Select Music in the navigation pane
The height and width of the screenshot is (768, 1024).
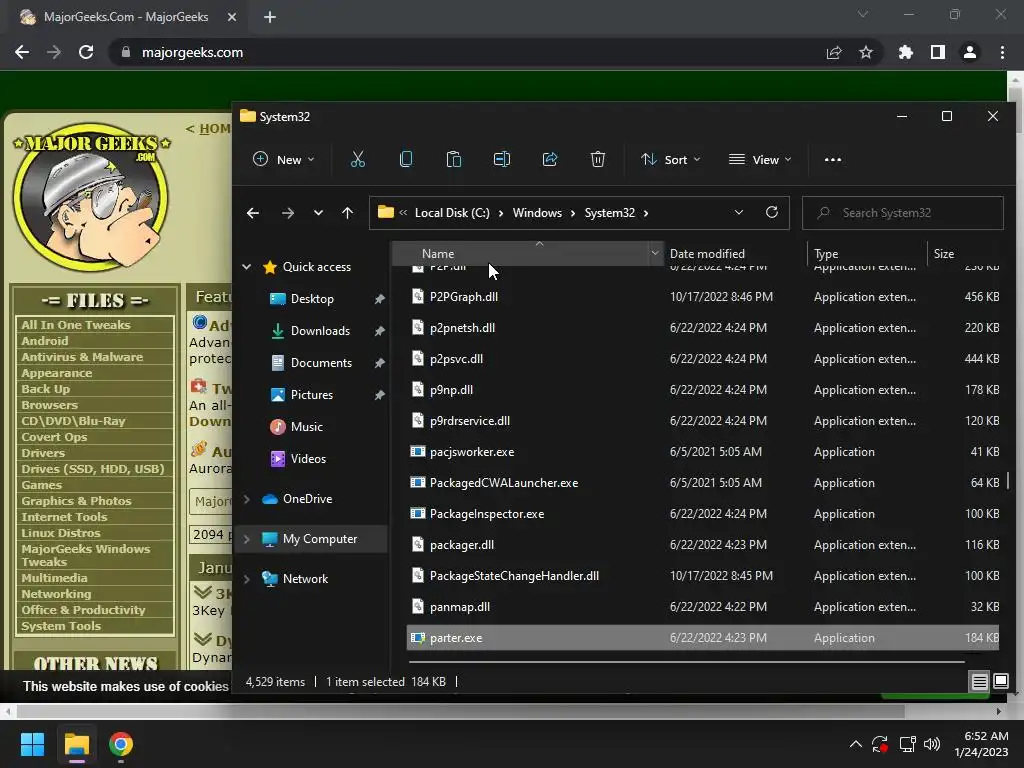[306, 426]
